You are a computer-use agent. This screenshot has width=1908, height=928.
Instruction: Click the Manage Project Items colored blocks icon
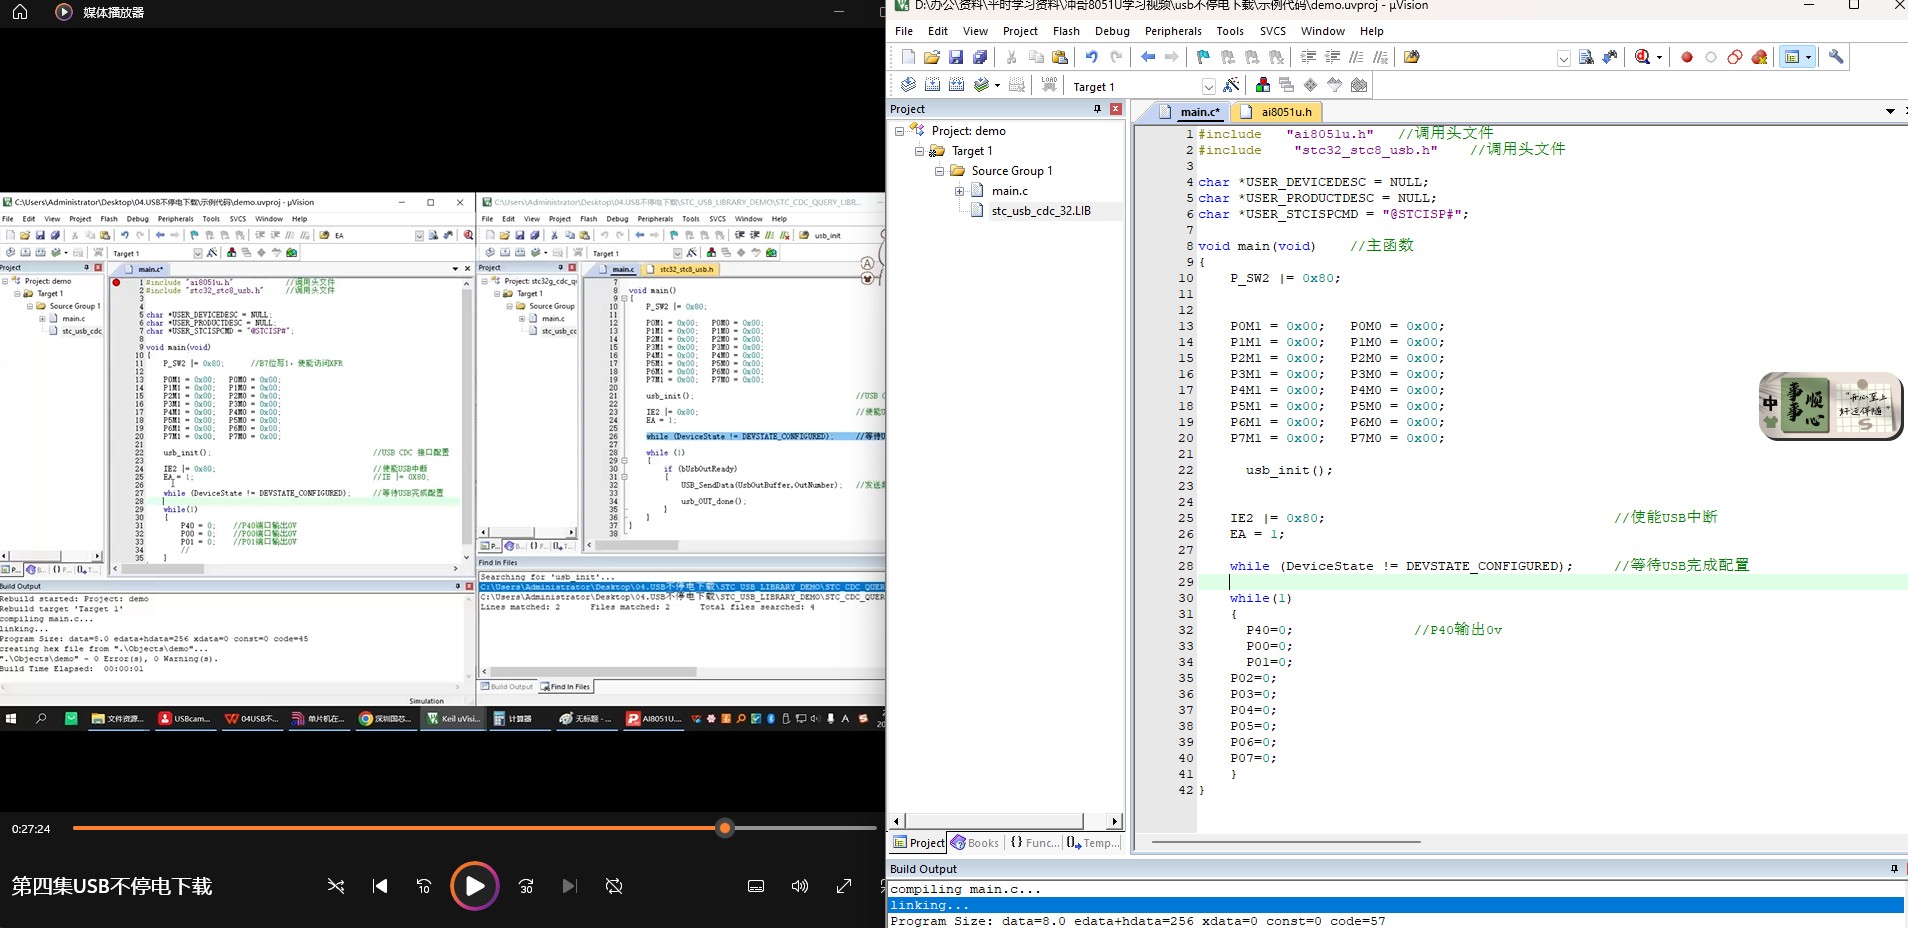[x=1263, y=86]
